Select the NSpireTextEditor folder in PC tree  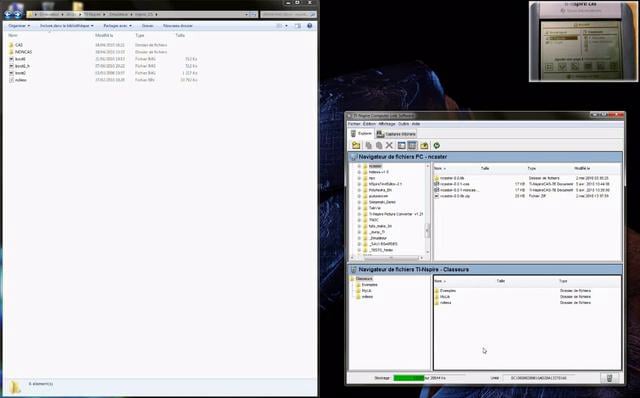[x=385, y=184]
